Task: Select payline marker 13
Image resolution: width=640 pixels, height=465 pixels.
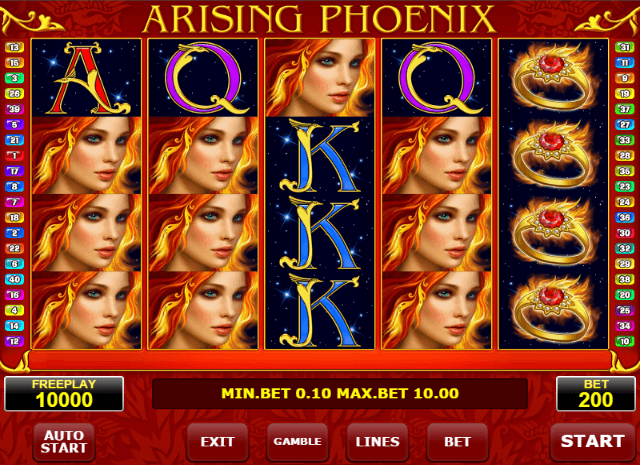Action: pyautogui.click(x=14, y=47)
